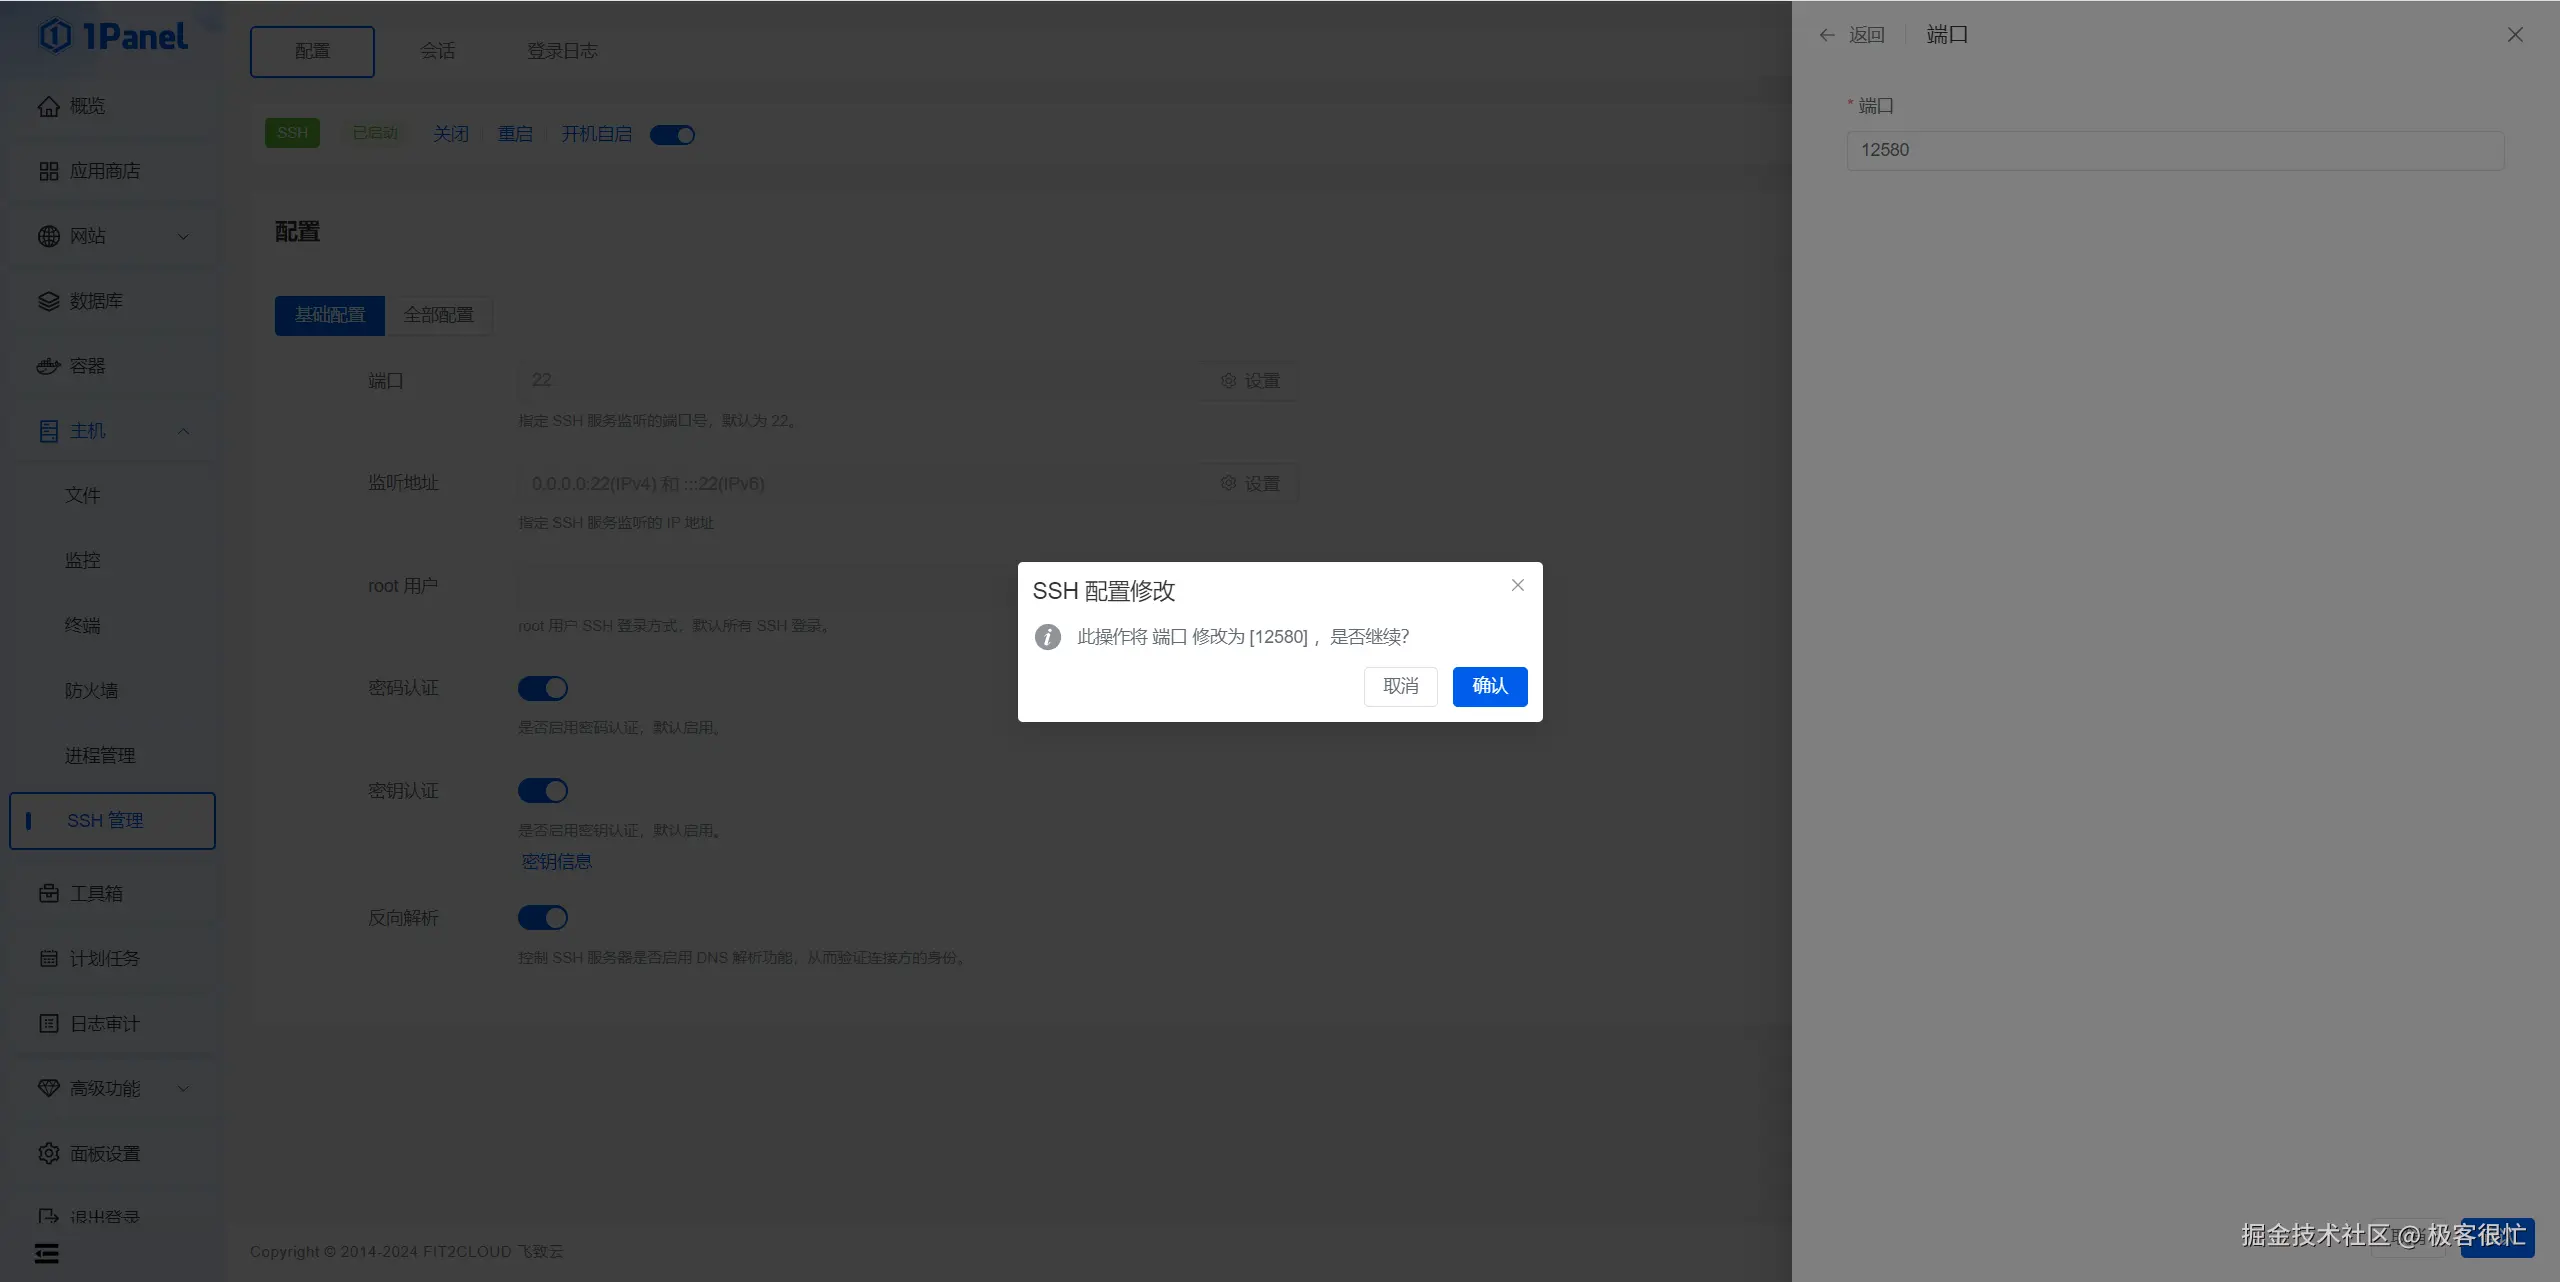
Task: Click the 容器 docker whale icon
Action: point(48,366)
